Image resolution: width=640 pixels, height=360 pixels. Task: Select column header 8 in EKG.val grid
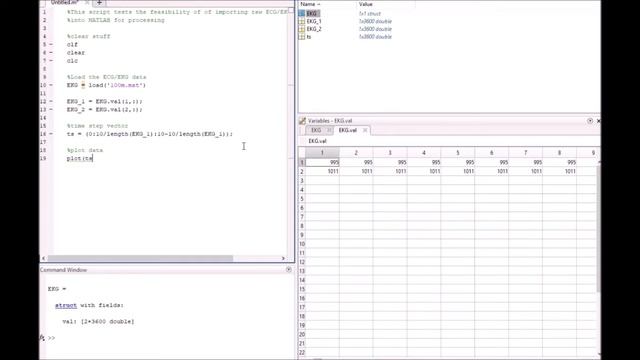[x=559, y=153]
